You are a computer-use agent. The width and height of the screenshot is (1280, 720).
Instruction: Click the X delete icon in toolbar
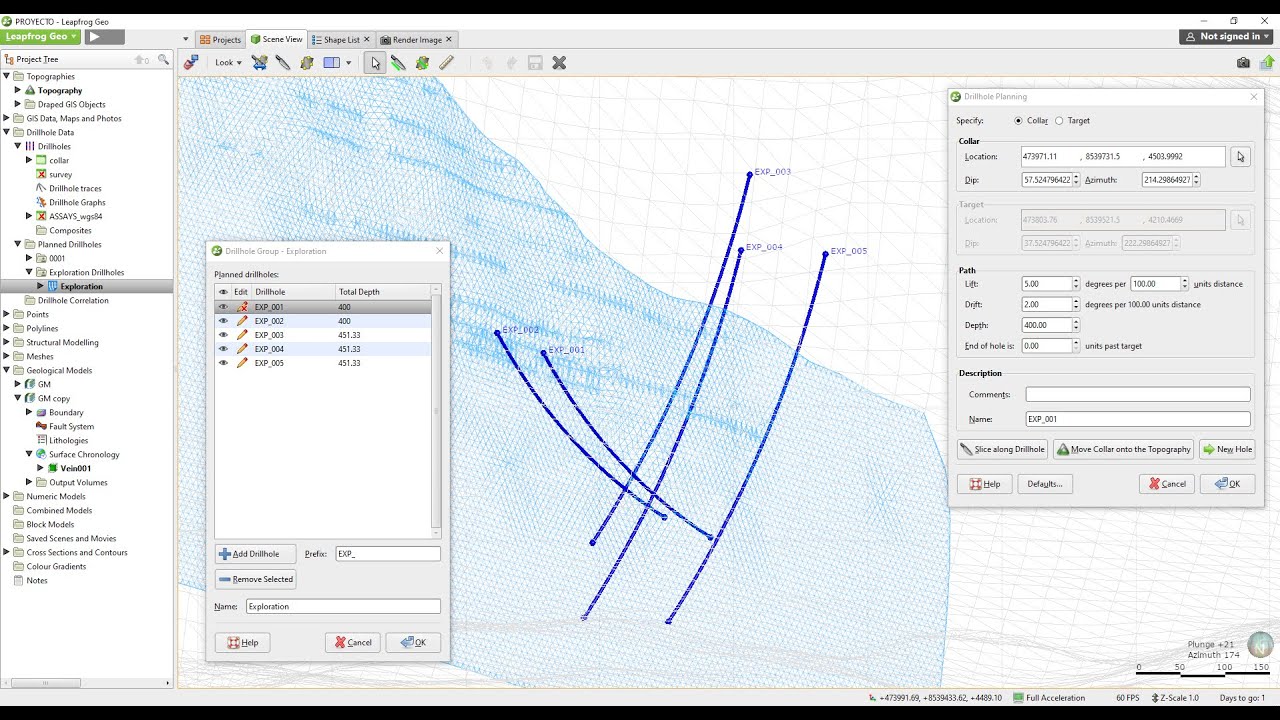tap(559, 62)
